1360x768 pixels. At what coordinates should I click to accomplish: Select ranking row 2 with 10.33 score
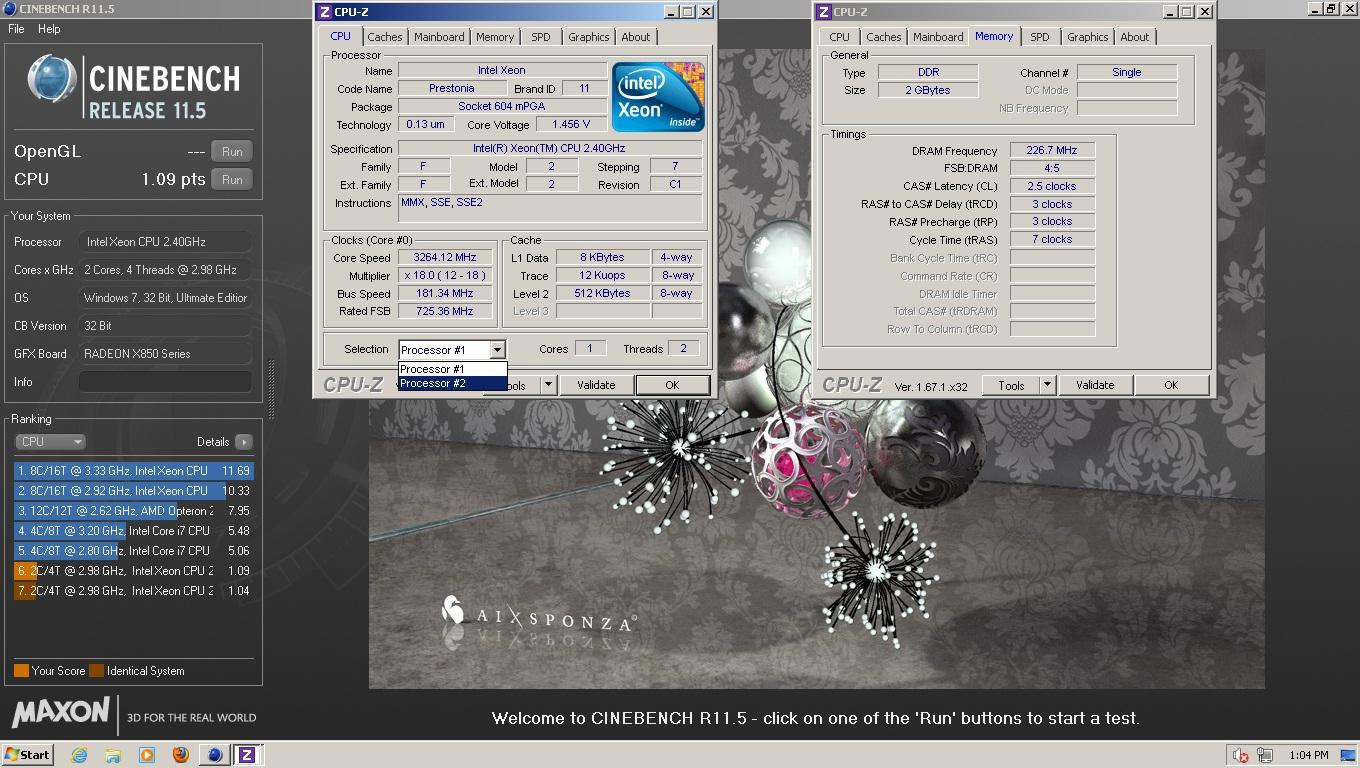[134, 491]
